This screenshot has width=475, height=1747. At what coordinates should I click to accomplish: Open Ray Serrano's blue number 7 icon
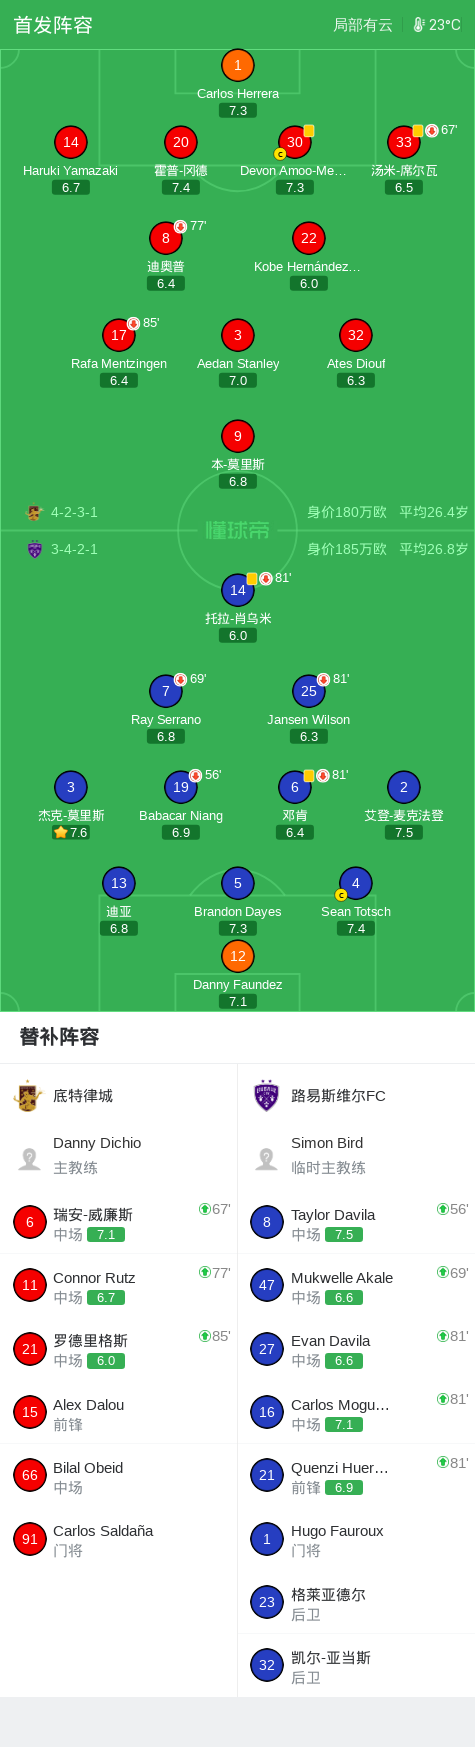coord(166,691)
